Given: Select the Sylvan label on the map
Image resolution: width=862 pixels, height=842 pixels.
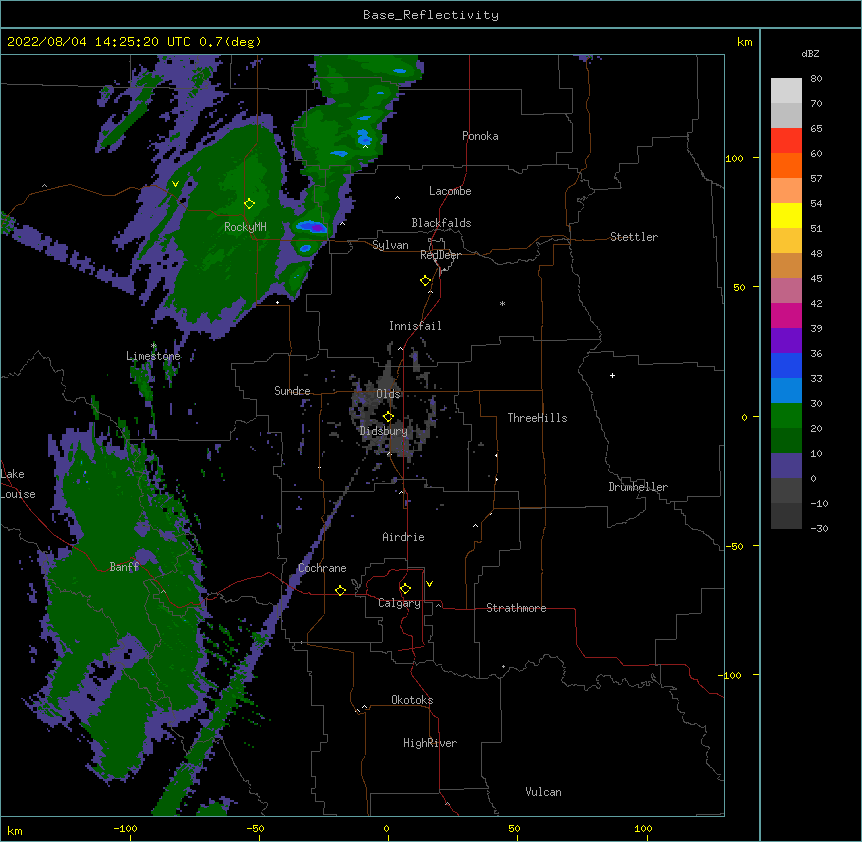Looking at the screenshot, I should pyautogui.click(x=390, y=245).
